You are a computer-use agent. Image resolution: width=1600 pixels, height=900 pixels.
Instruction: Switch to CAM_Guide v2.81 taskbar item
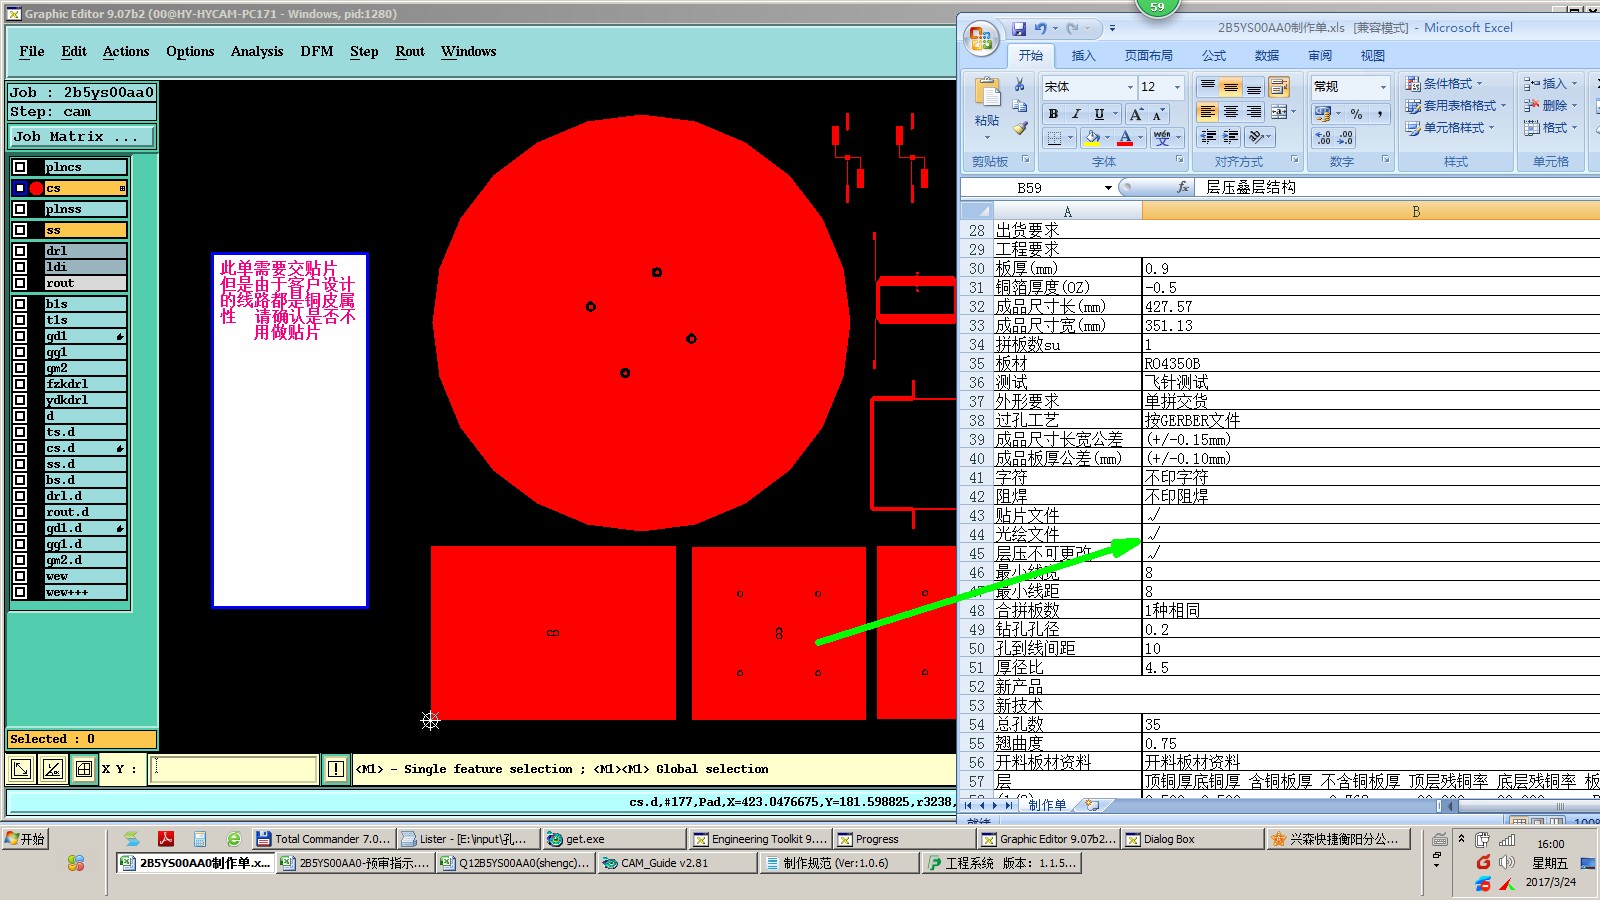pos(677,863)
